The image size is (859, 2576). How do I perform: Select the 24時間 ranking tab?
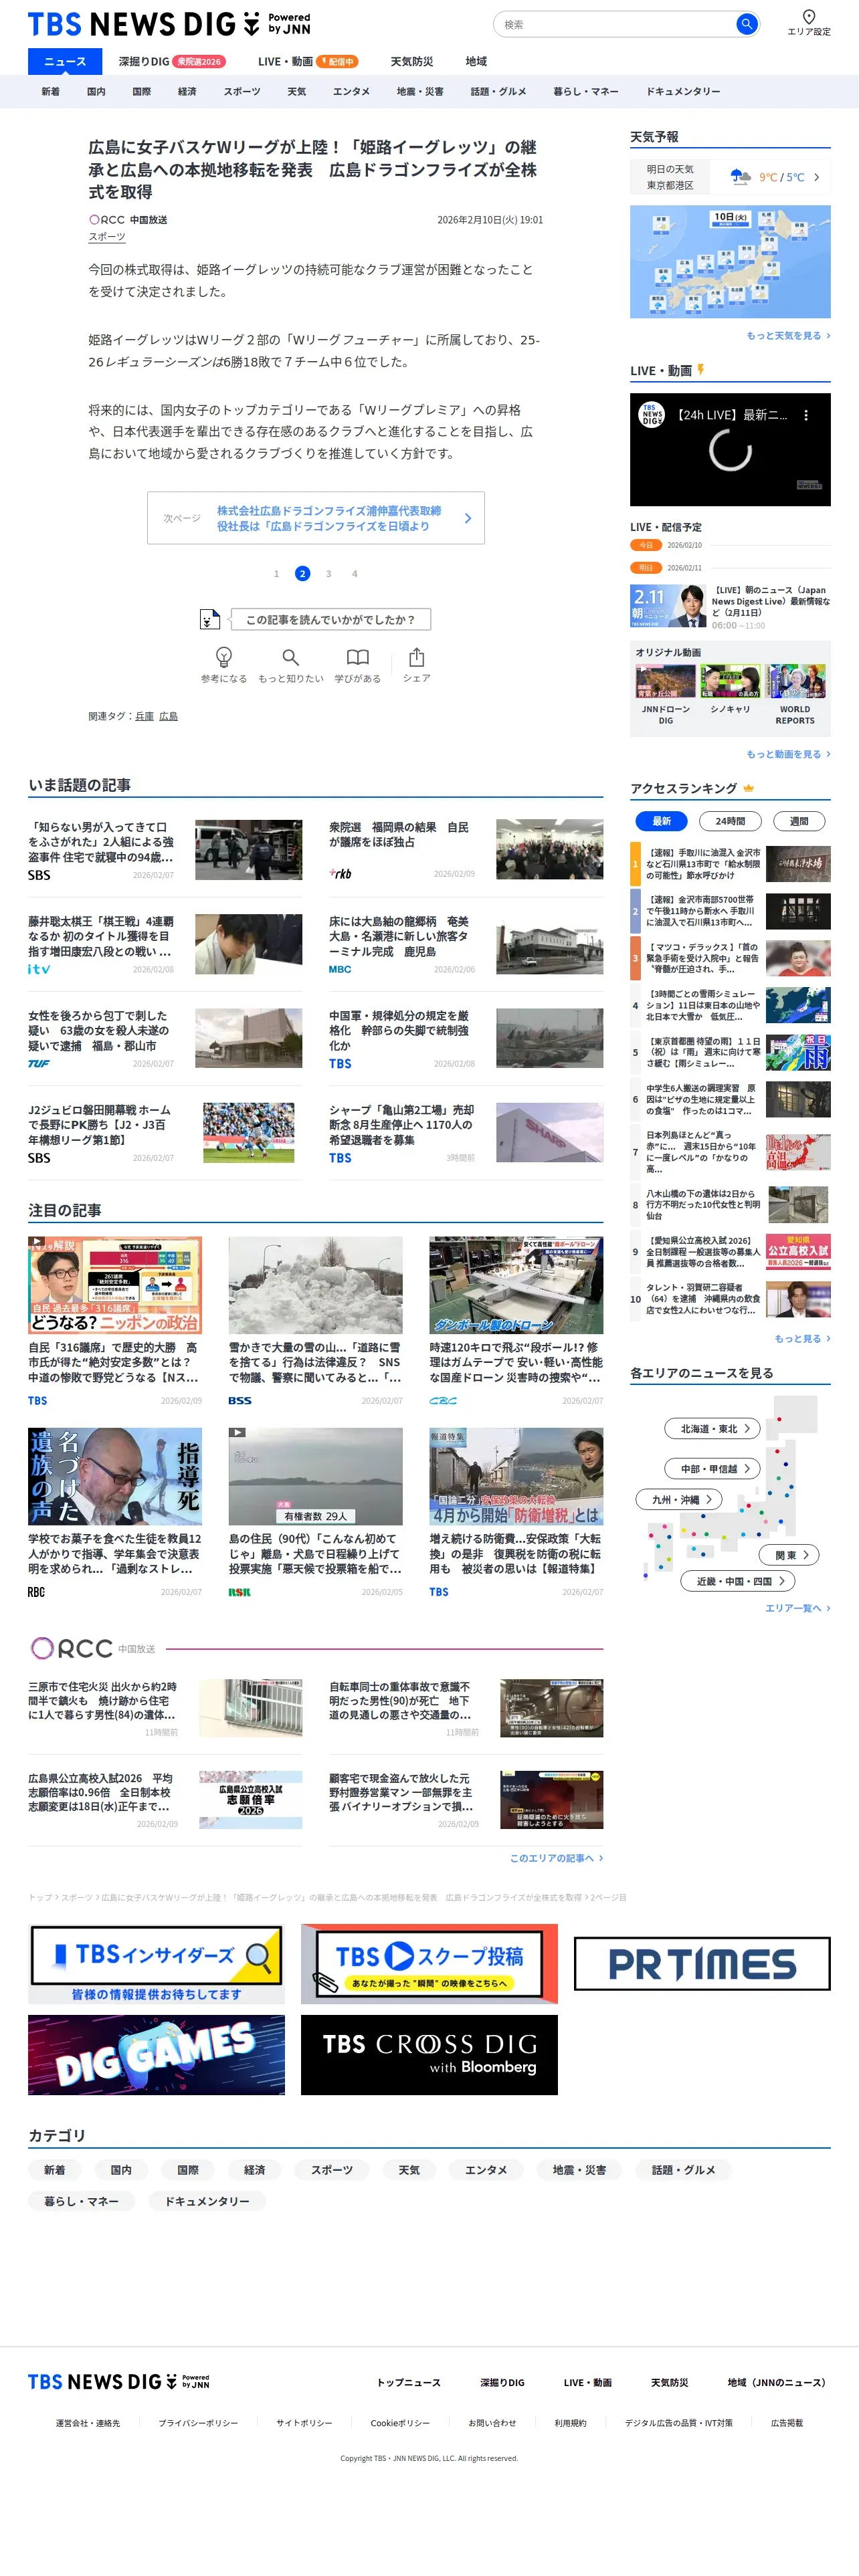(x=730, y=821)
